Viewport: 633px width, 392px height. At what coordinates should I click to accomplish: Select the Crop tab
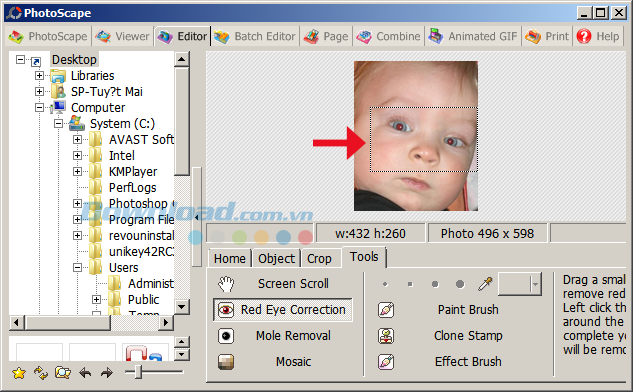pyautogui.click(x=319, y=258)
